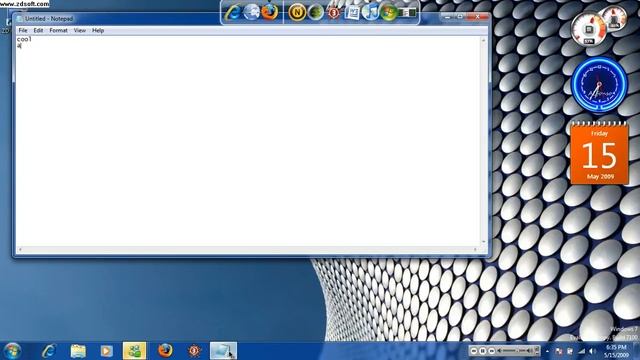Click the speaker volume tray icon

593,351
